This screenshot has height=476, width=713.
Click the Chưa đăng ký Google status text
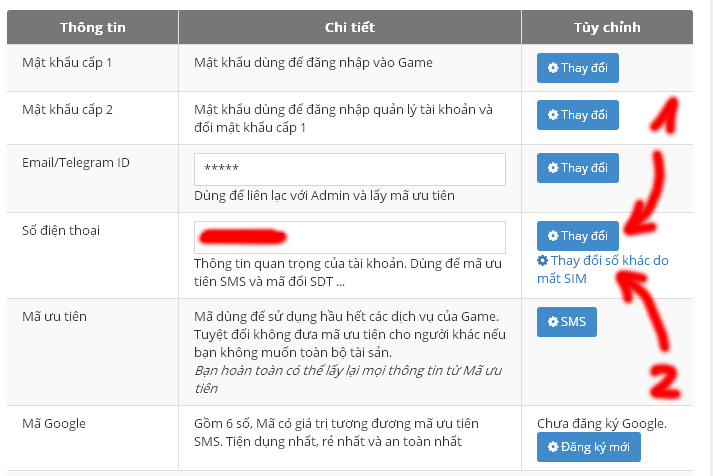coord(601,423)
